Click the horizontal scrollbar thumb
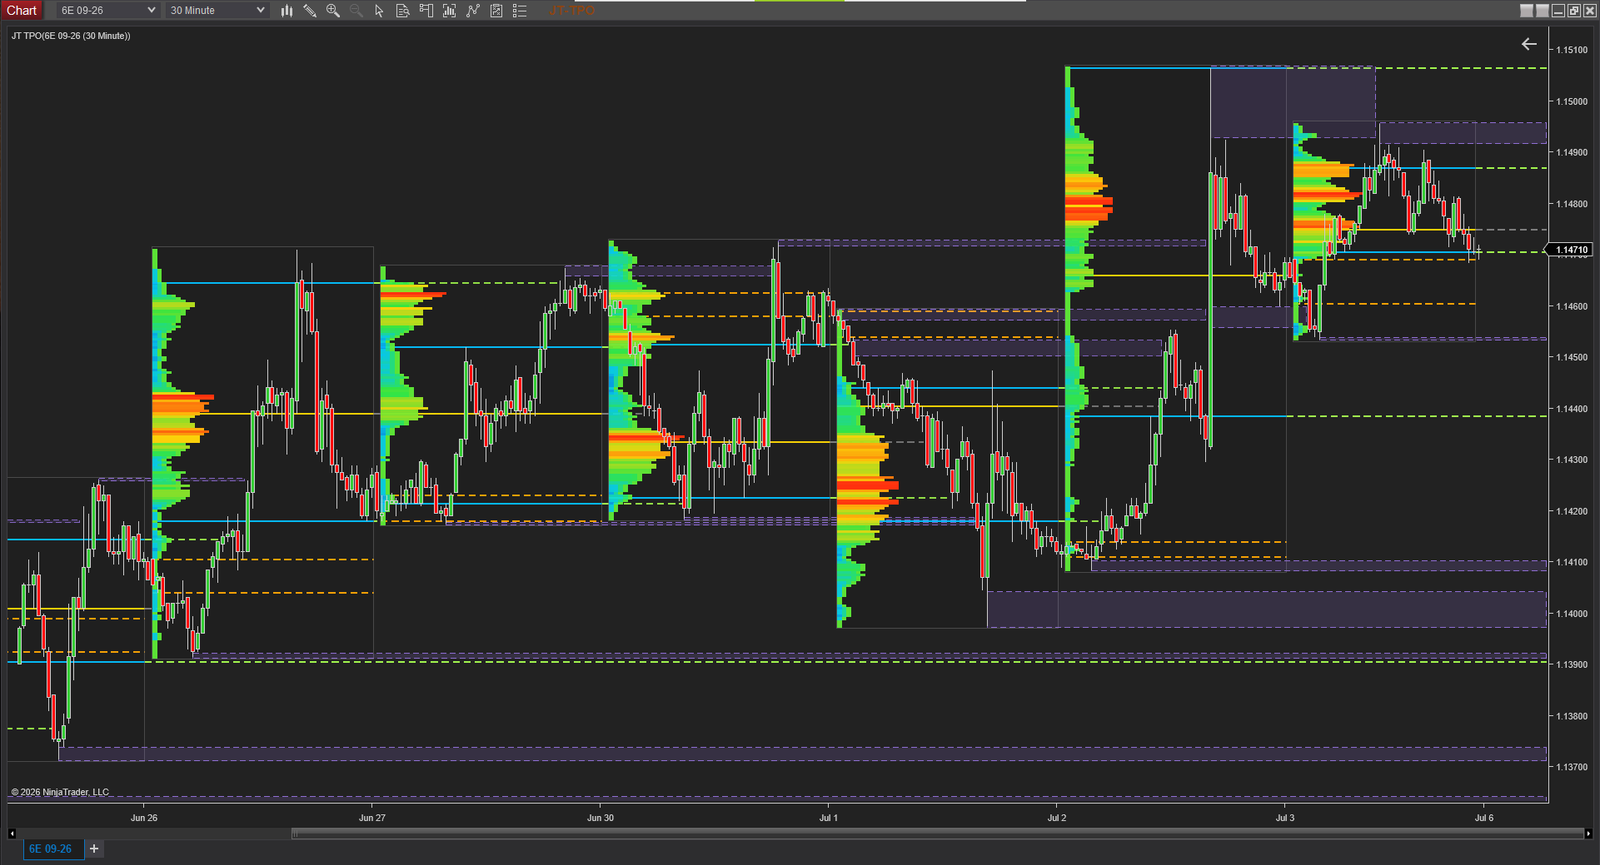This screenshot has height=865, width=1600. pyautogui.click(x=938, y=833)
